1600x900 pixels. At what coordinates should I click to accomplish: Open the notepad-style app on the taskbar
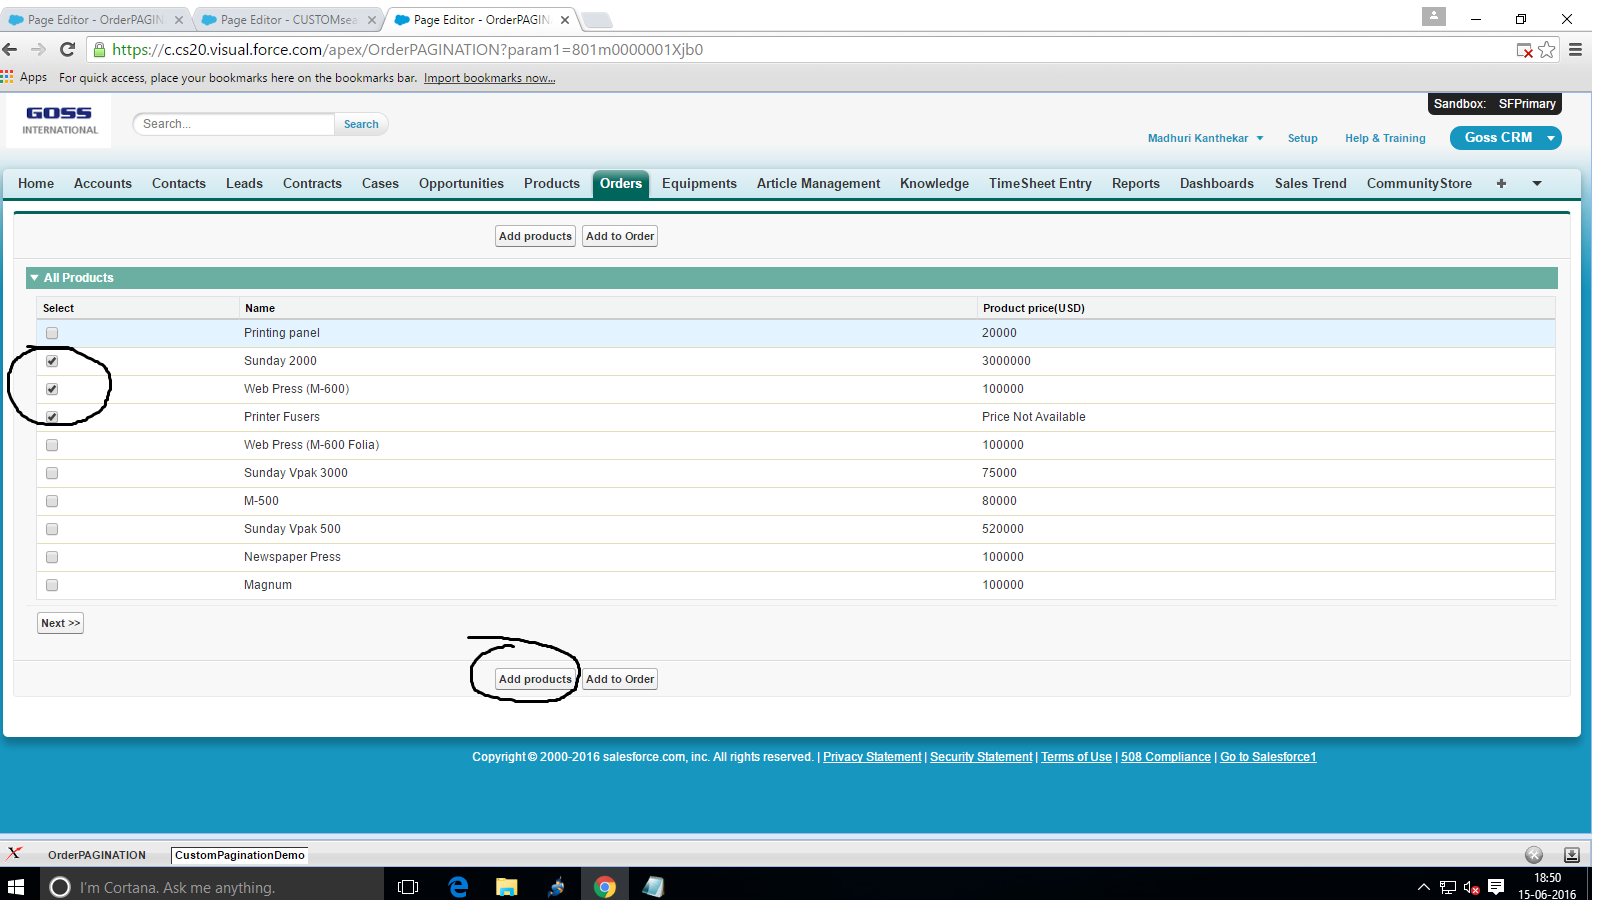pyautogui.click(x=654, y=887)
